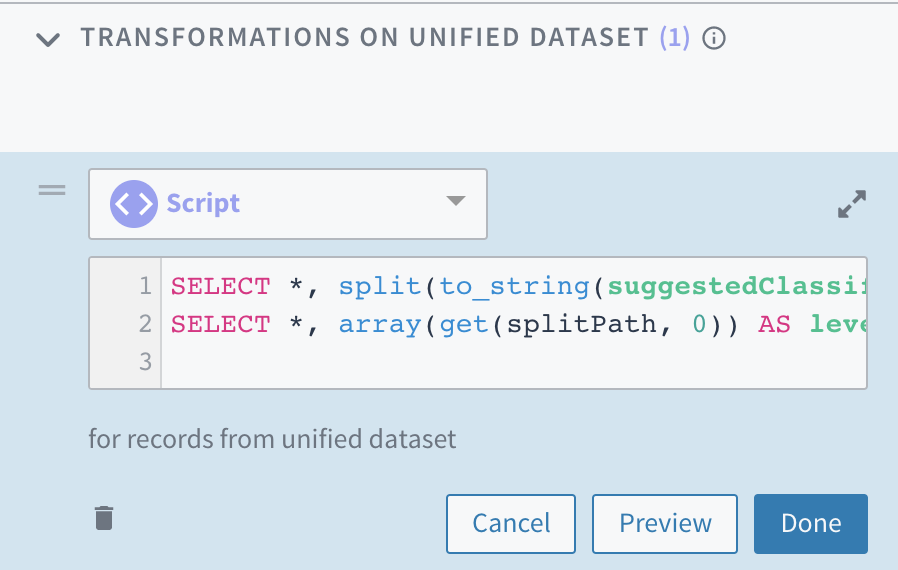Click the 'array' function name in line 2
Viewport: 898px width, 570px height.
(380, 325)
